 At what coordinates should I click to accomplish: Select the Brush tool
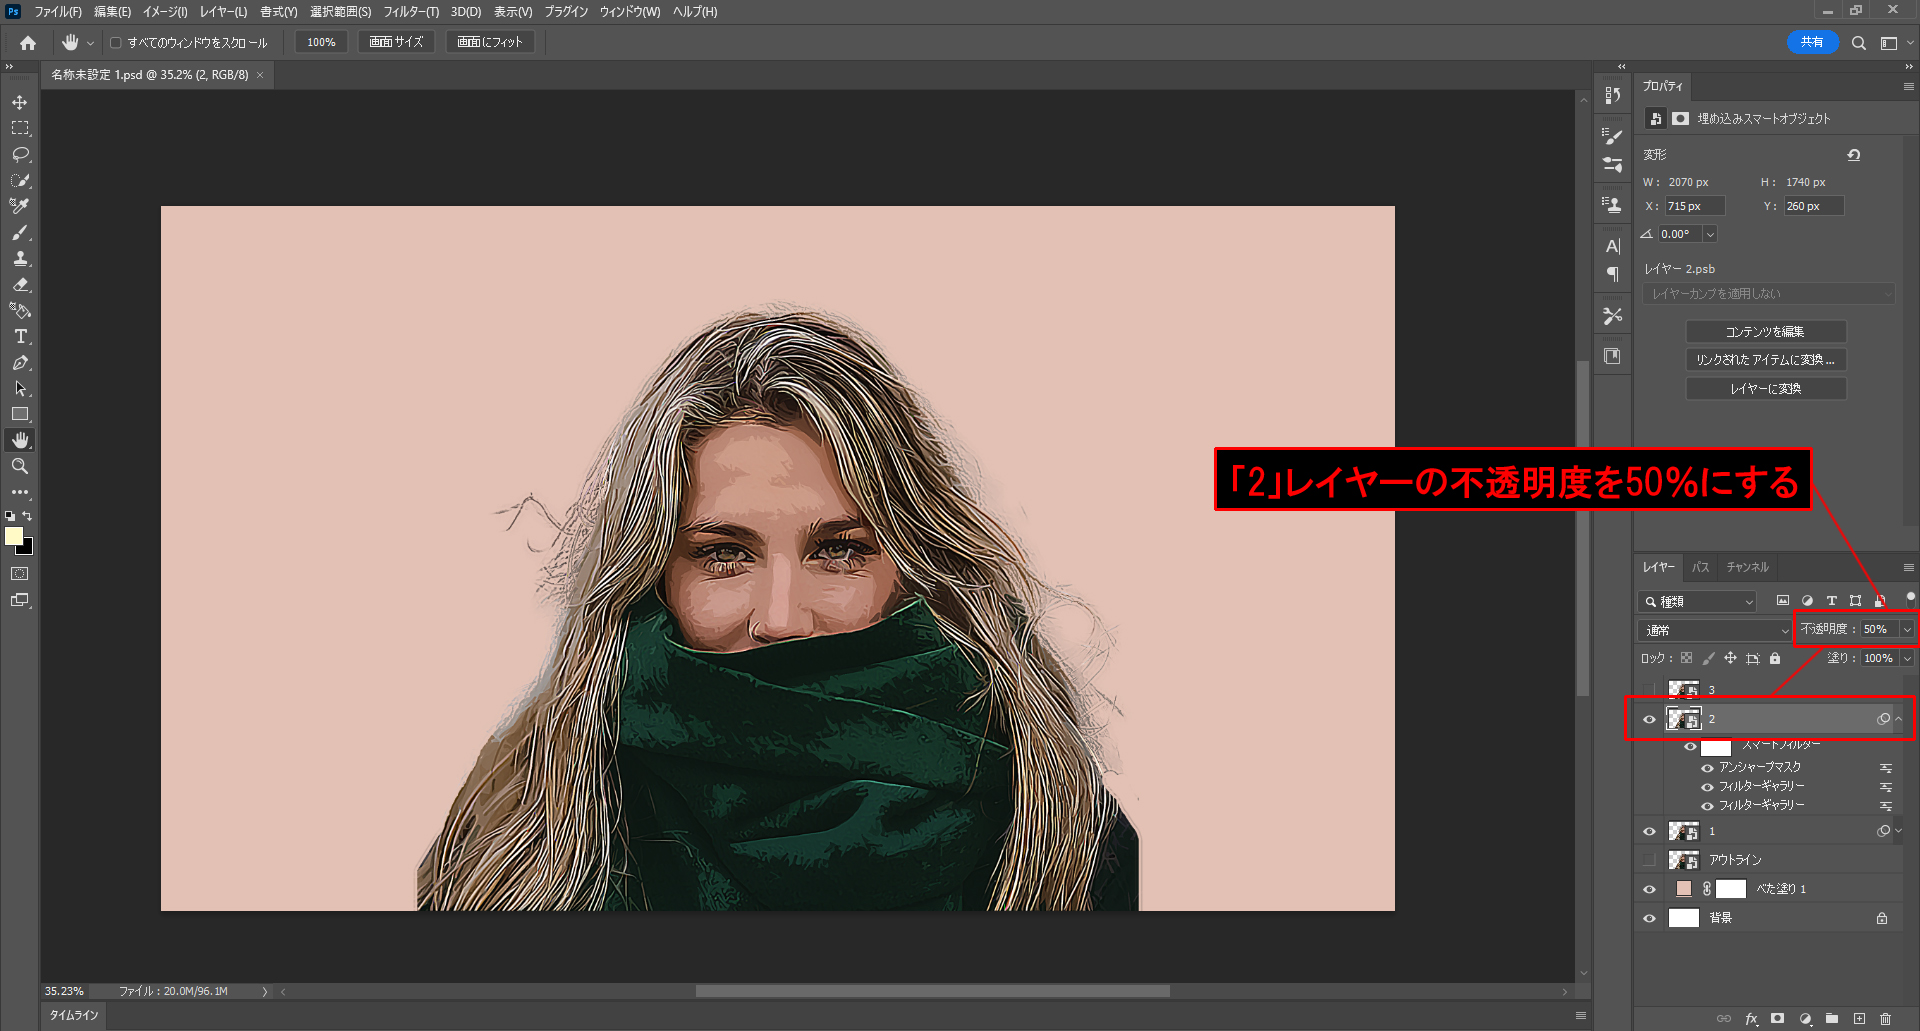click(20, 233)
